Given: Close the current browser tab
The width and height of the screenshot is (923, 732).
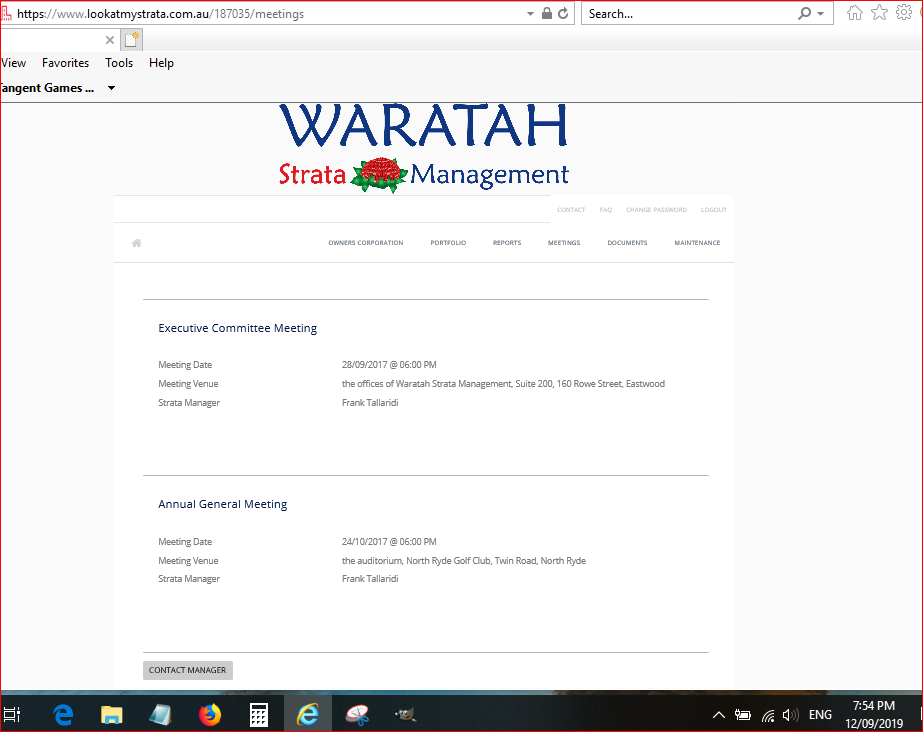Looking at the screenshot, I should pyautogui.click(x=109, y=40).
